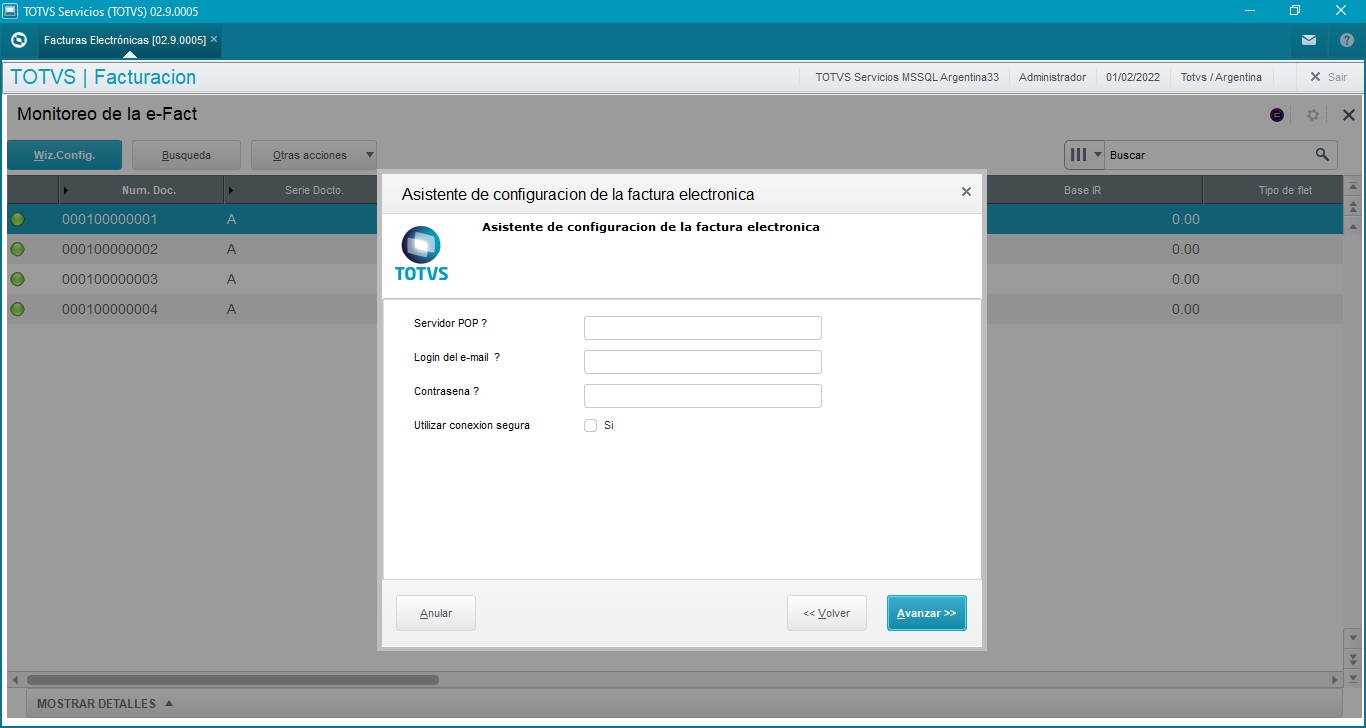Click the Busqueda button
This screenshot has width=1366, height=728.
click(x=186, y=155)
